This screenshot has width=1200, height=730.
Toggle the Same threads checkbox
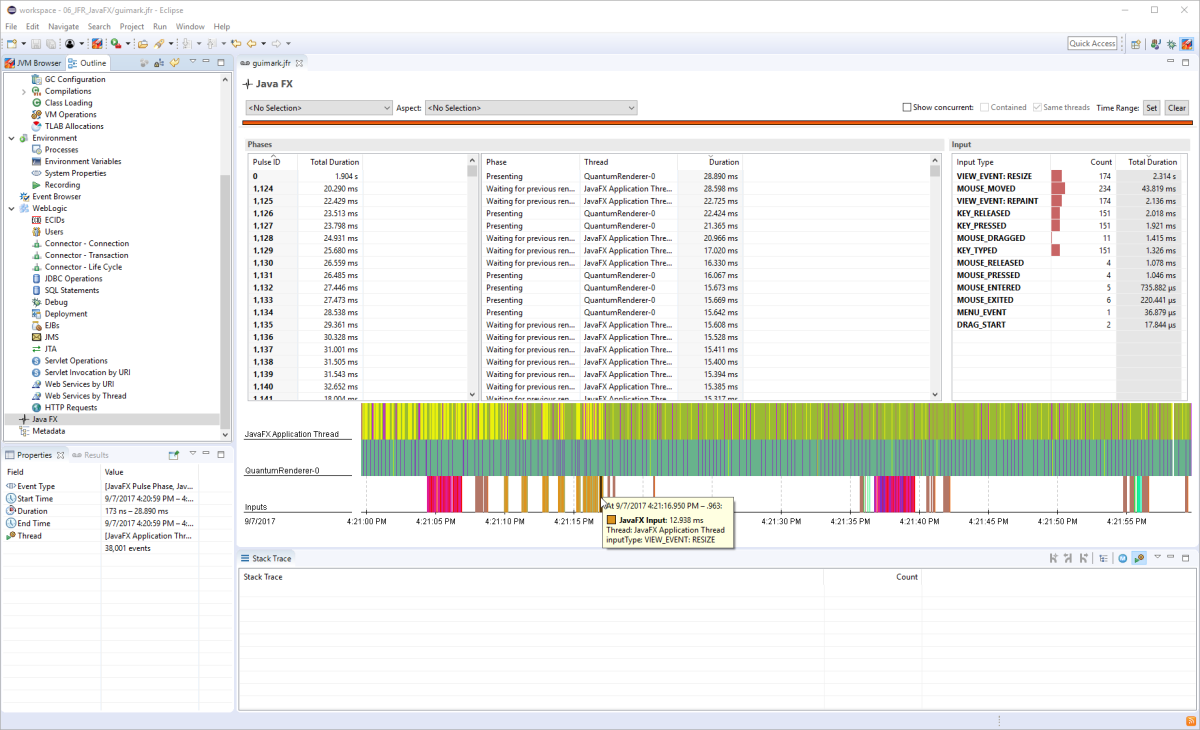[x=1038, y=108]
